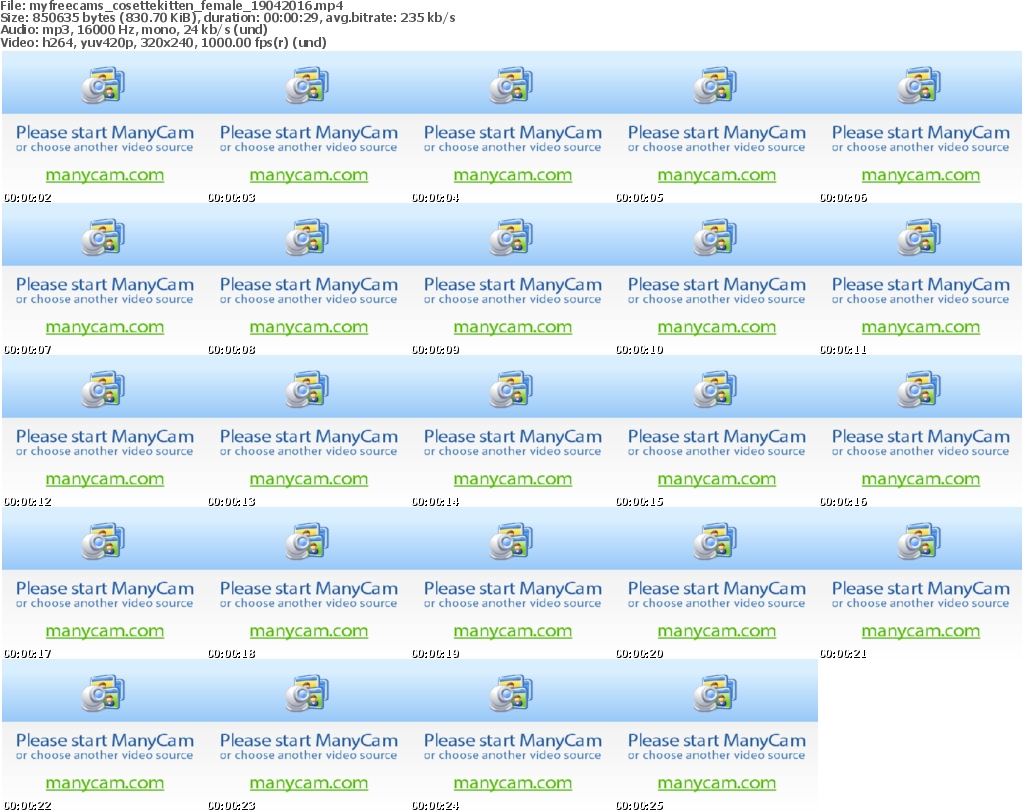Click the 00:00:25 timestamp label
The height and width of the screenshot is (811, 1024).
coord(639,806)
